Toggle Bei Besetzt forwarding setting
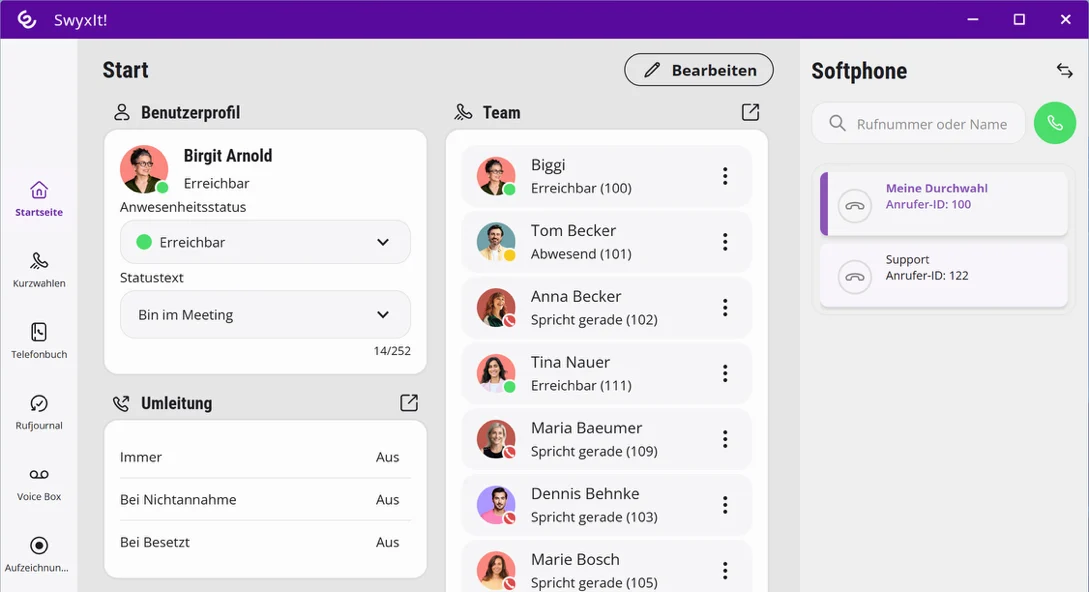 click(x=265, y=542)
